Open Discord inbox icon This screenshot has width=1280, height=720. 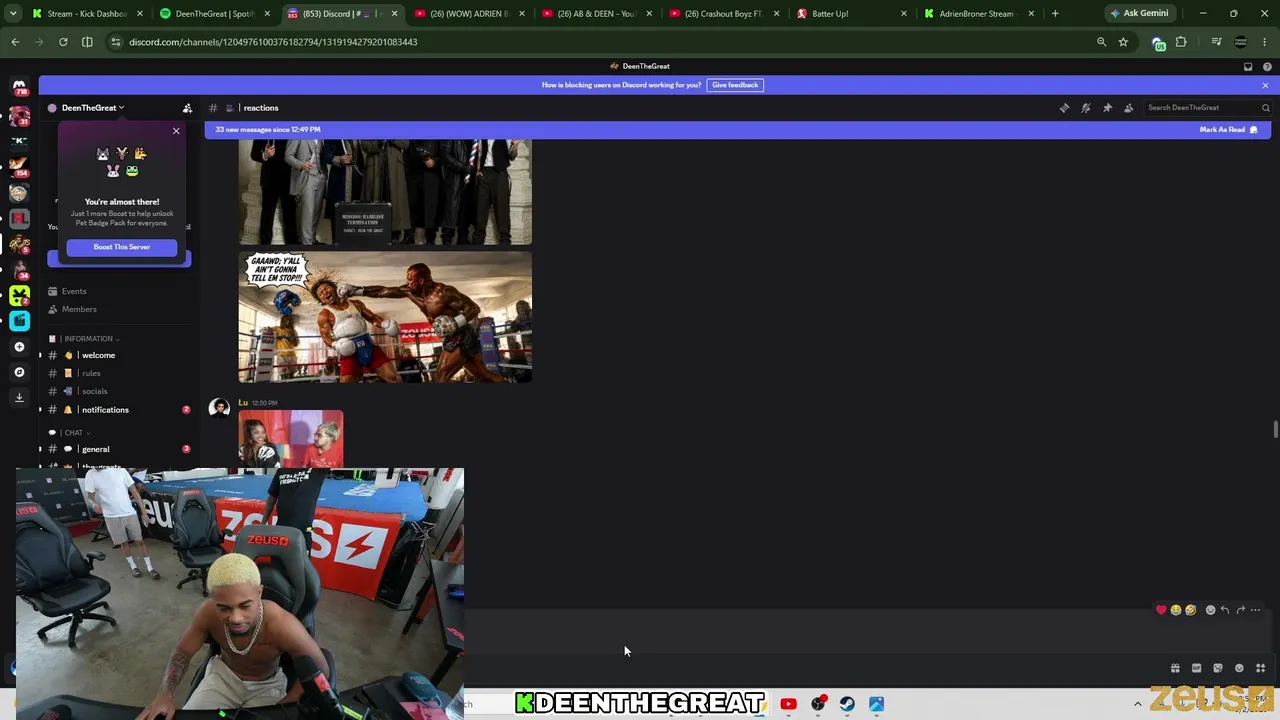point(1248,67)
